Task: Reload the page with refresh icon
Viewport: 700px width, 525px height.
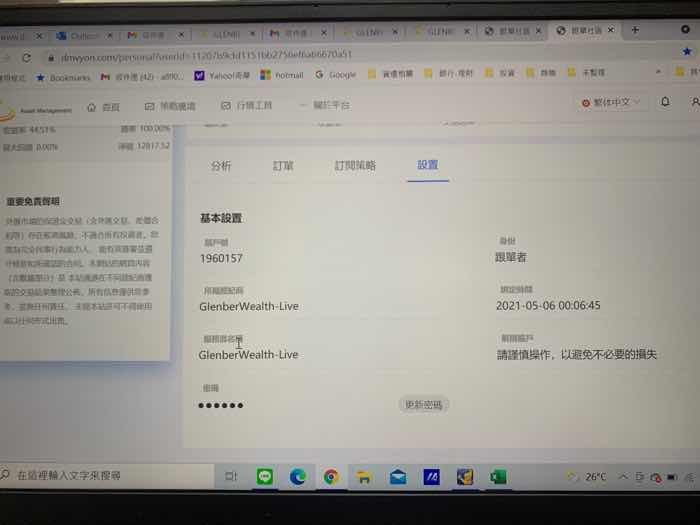Action: point(27,57)
